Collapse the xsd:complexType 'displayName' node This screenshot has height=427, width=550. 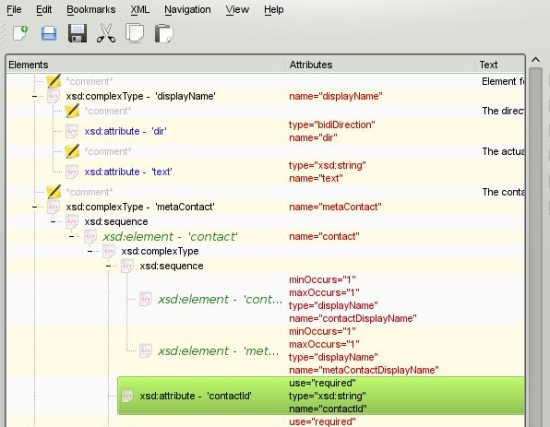(34, 96)
